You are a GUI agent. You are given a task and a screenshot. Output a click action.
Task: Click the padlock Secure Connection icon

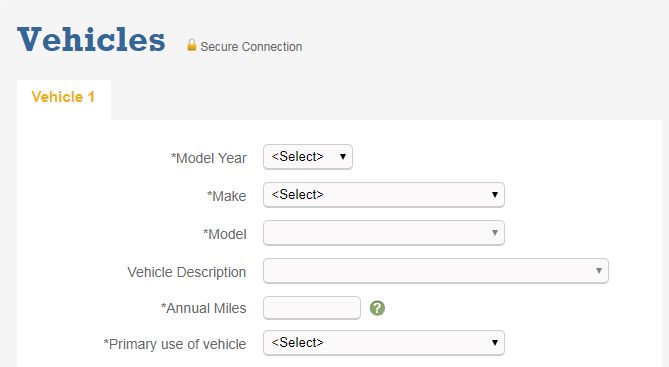(x=192, y=45)
